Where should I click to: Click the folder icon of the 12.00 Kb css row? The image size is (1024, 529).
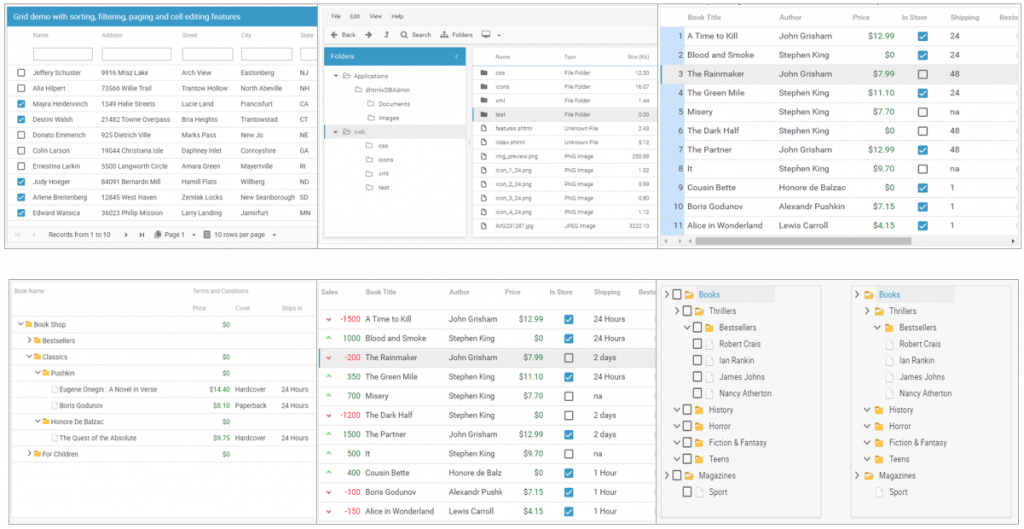483,72
